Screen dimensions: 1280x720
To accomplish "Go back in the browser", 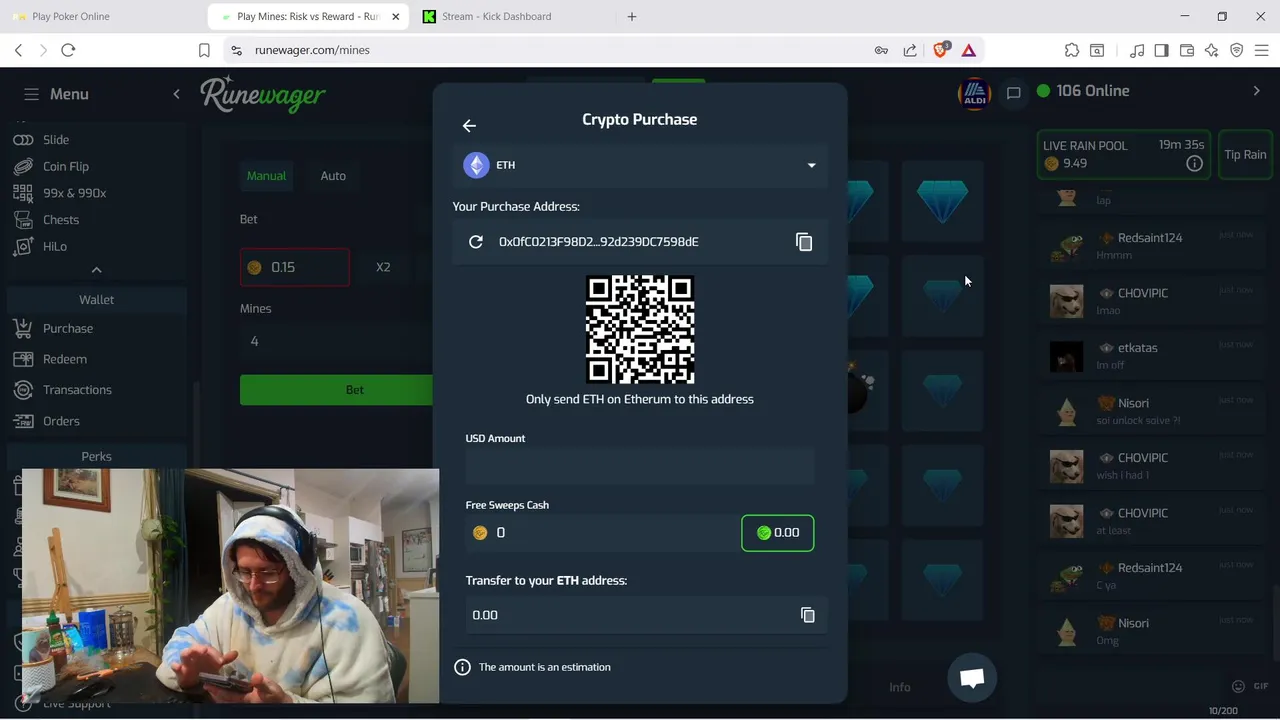I will click(x=18, y=50).
